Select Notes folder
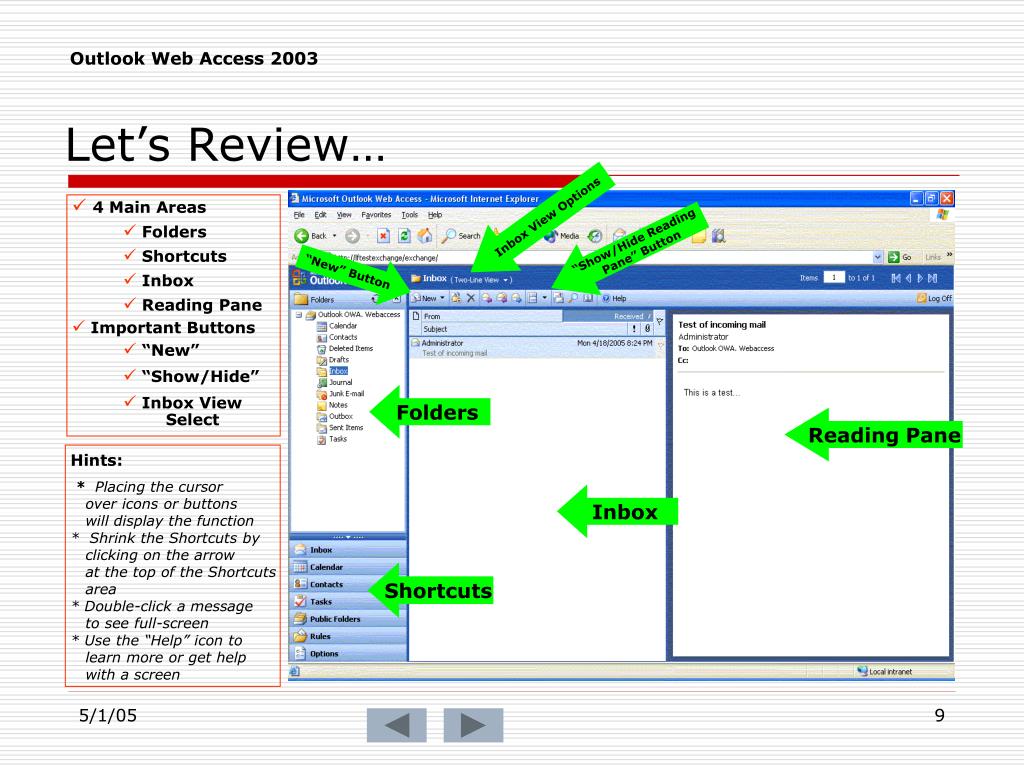 332,405
